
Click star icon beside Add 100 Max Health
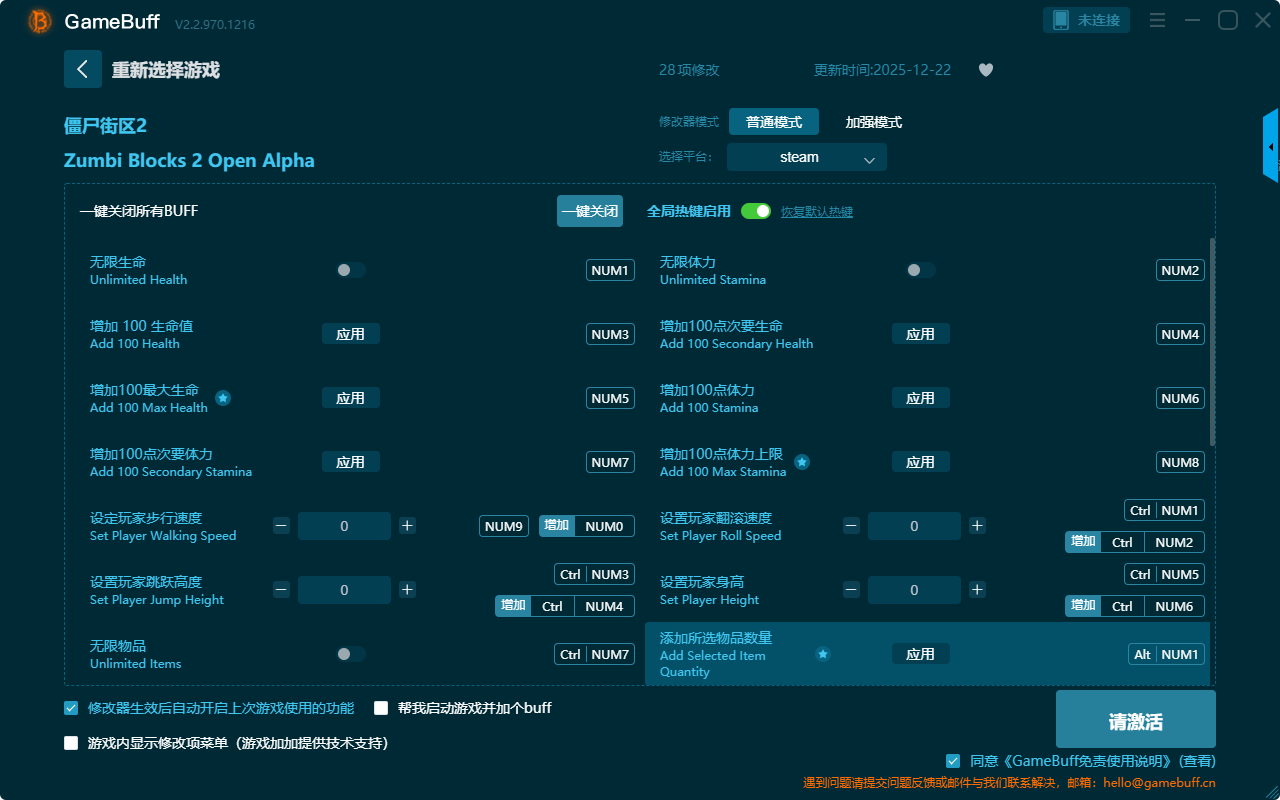click(x=223, y=398)
